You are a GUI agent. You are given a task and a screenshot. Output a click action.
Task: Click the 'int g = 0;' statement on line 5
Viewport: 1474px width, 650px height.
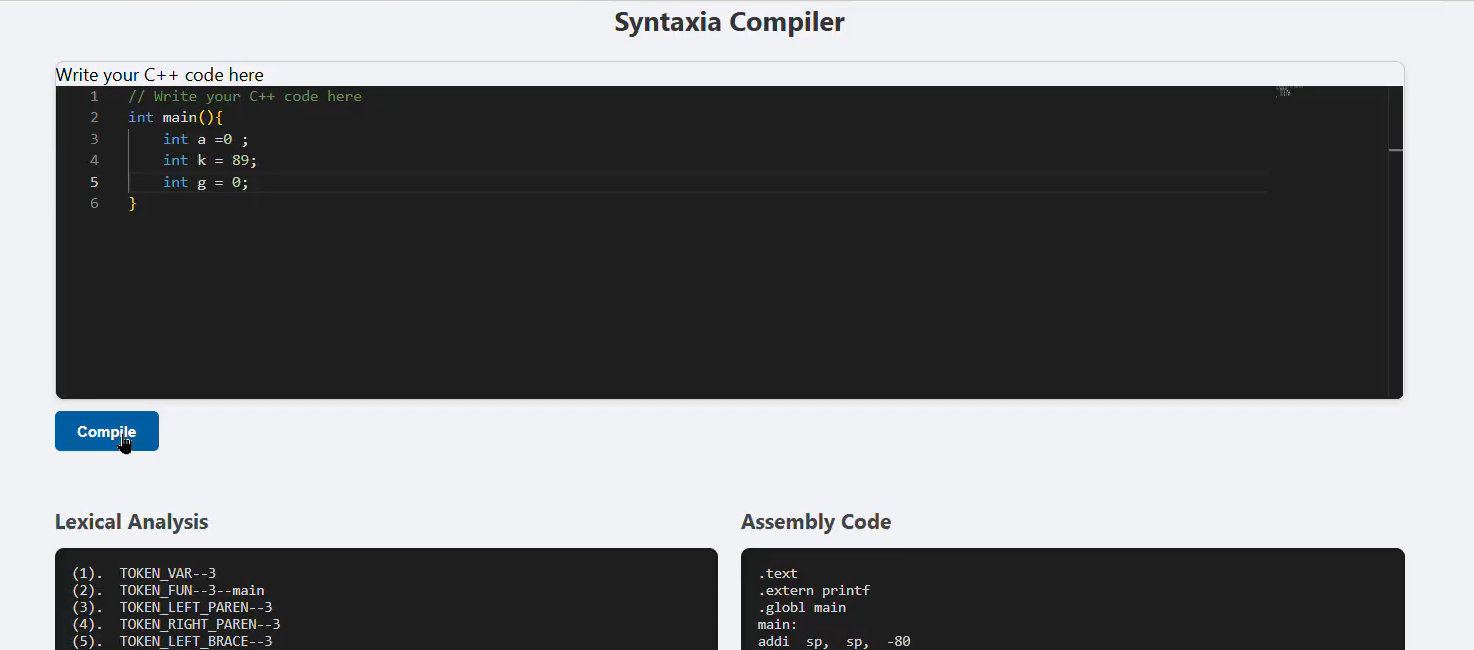point(205,182)
